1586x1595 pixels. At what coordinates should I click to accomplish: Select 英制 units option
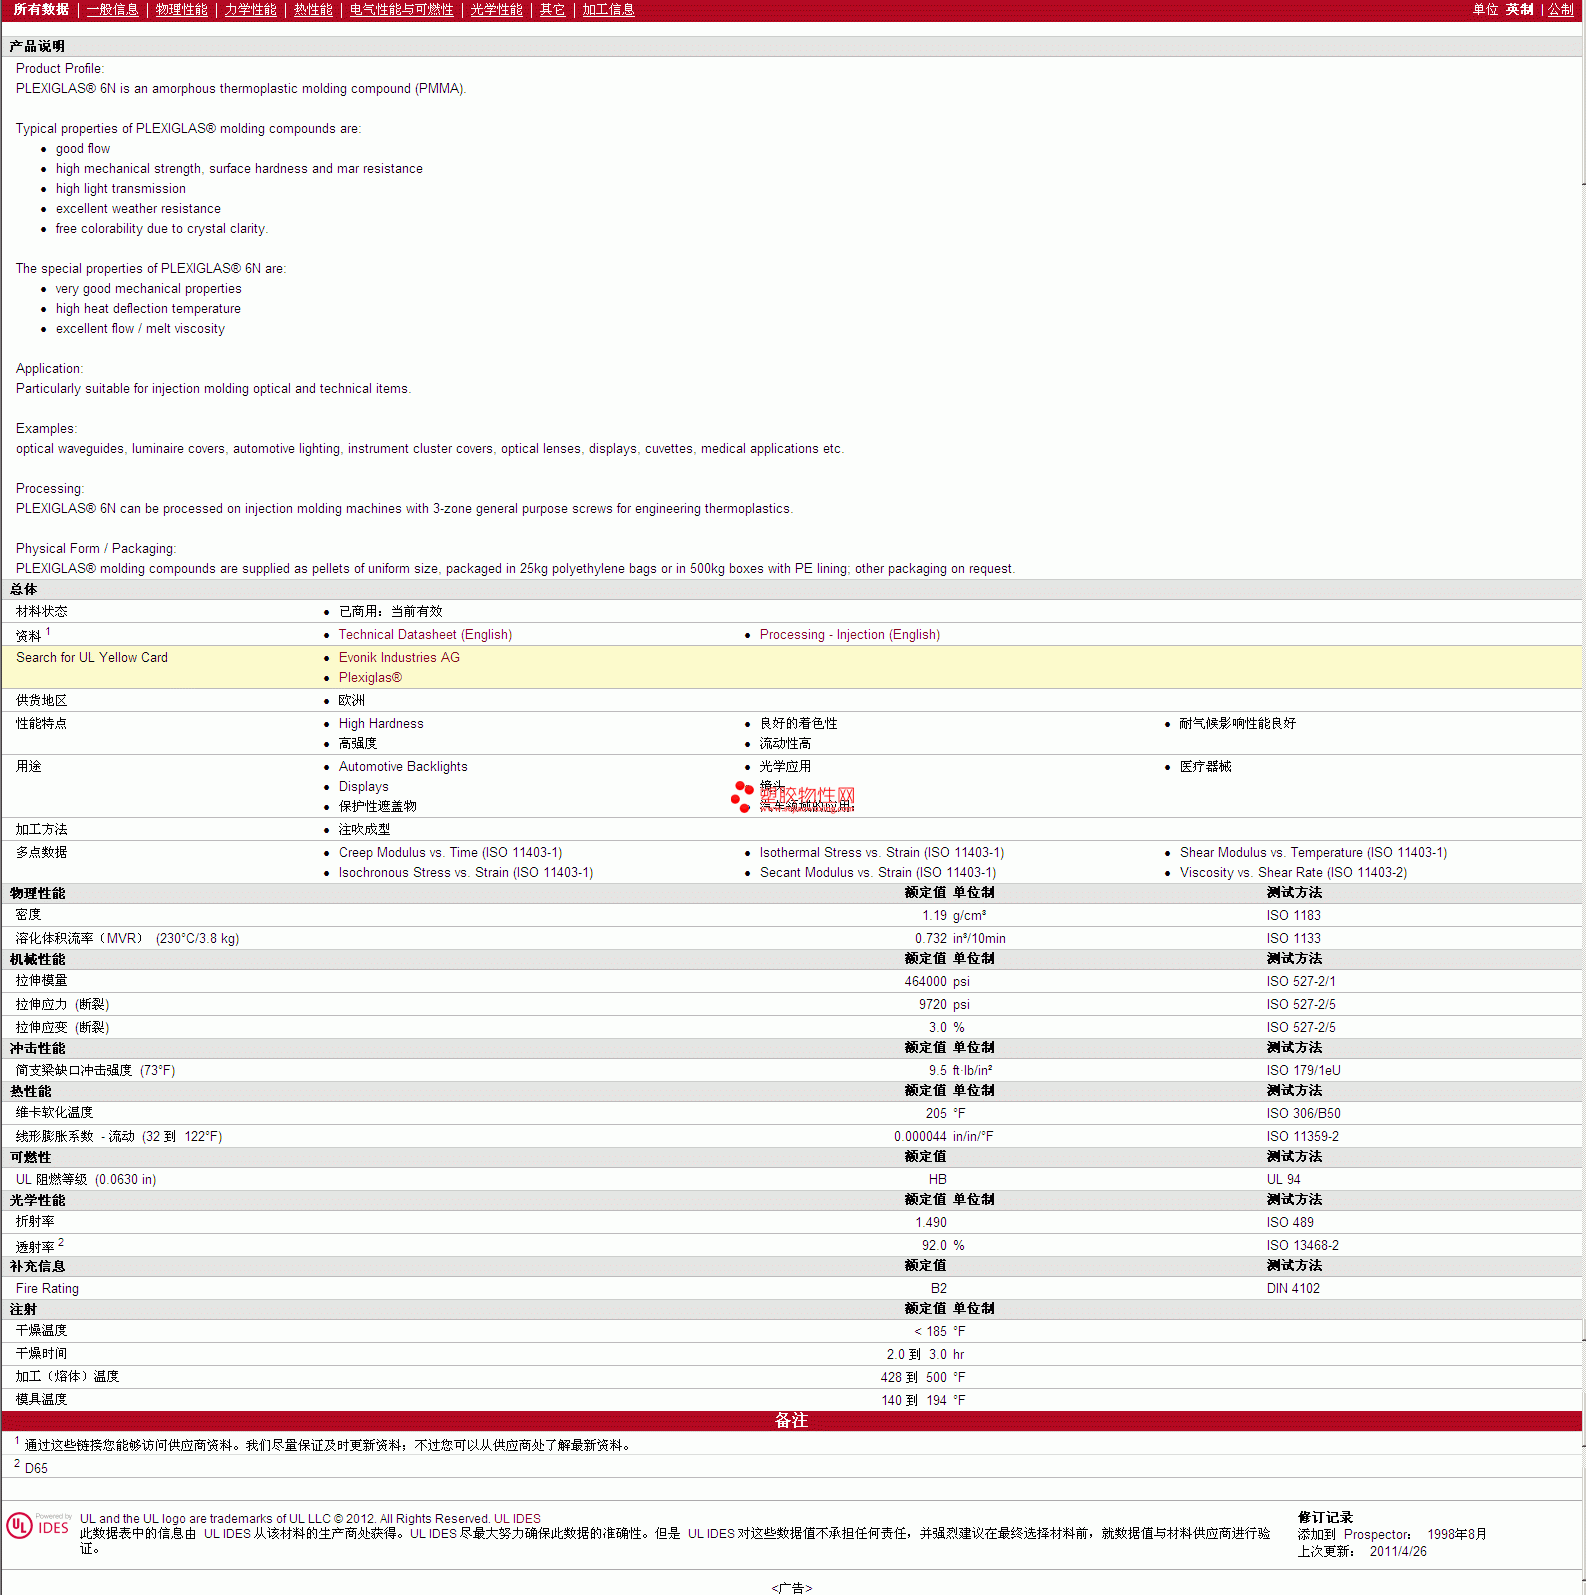click(1519, 9)
